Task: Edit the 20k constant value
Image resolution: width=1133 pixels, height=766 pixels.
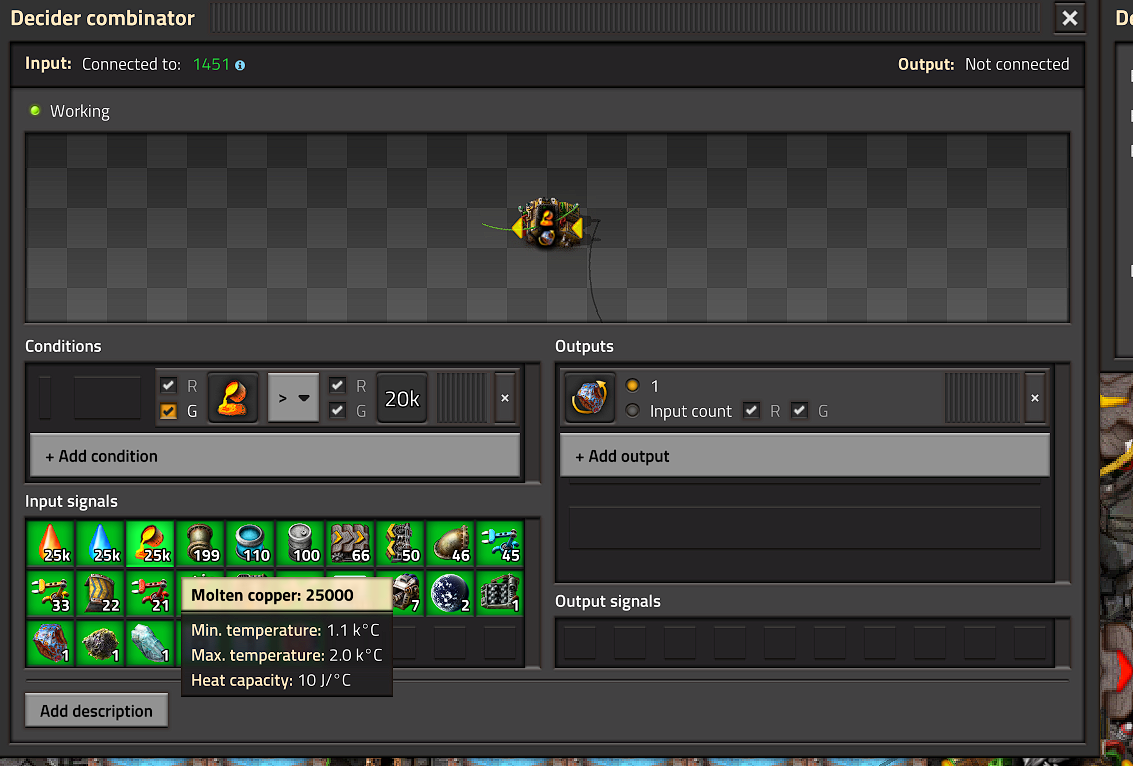Action: [402, 397]
